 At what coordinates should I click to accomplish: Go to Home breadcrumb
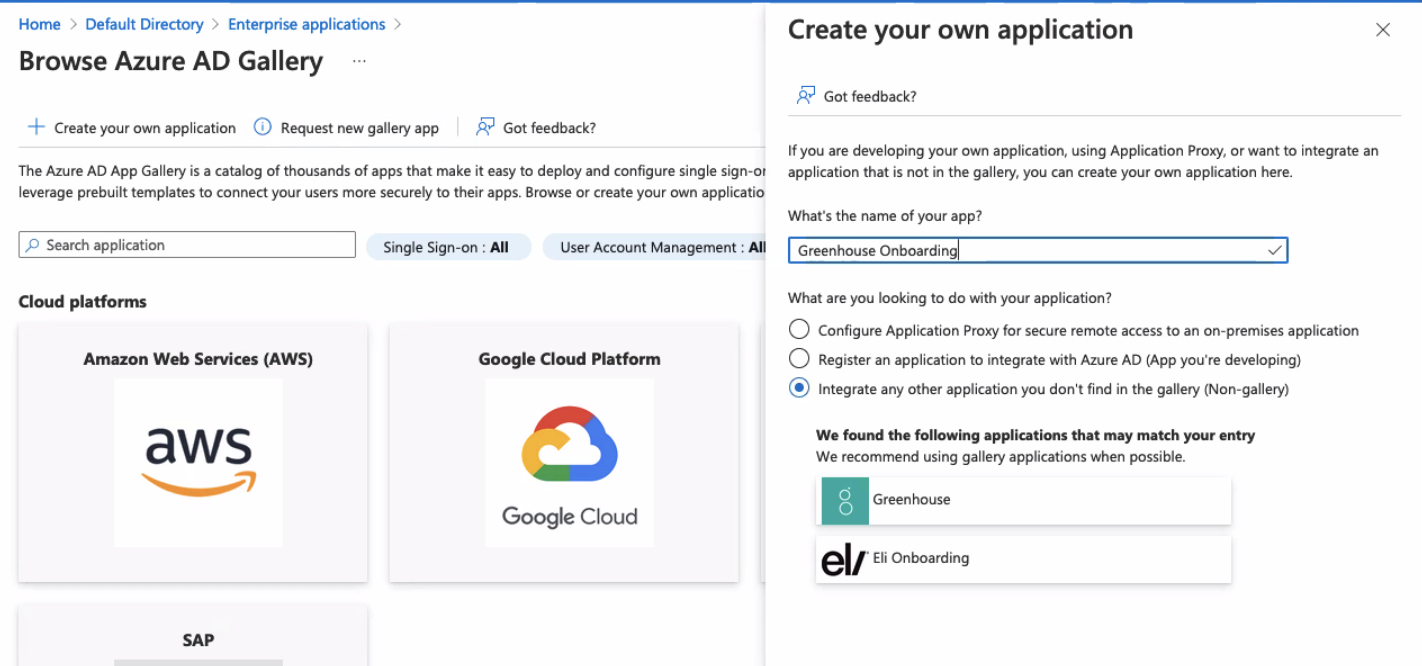coord(40,24)
